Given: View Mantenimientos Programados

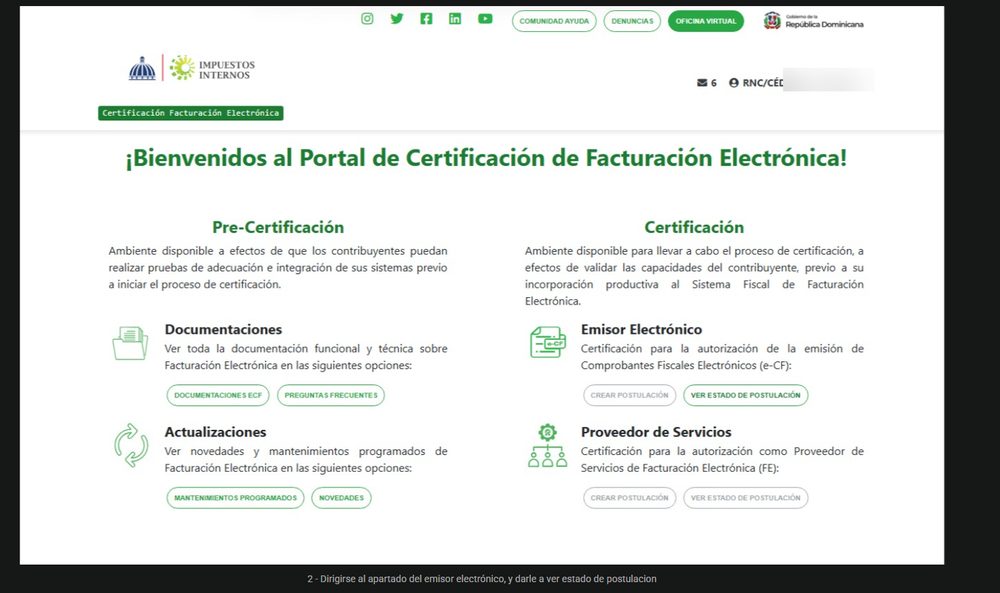Looking at the screenshot, I should pyautogui.click(x=235, y=498).
